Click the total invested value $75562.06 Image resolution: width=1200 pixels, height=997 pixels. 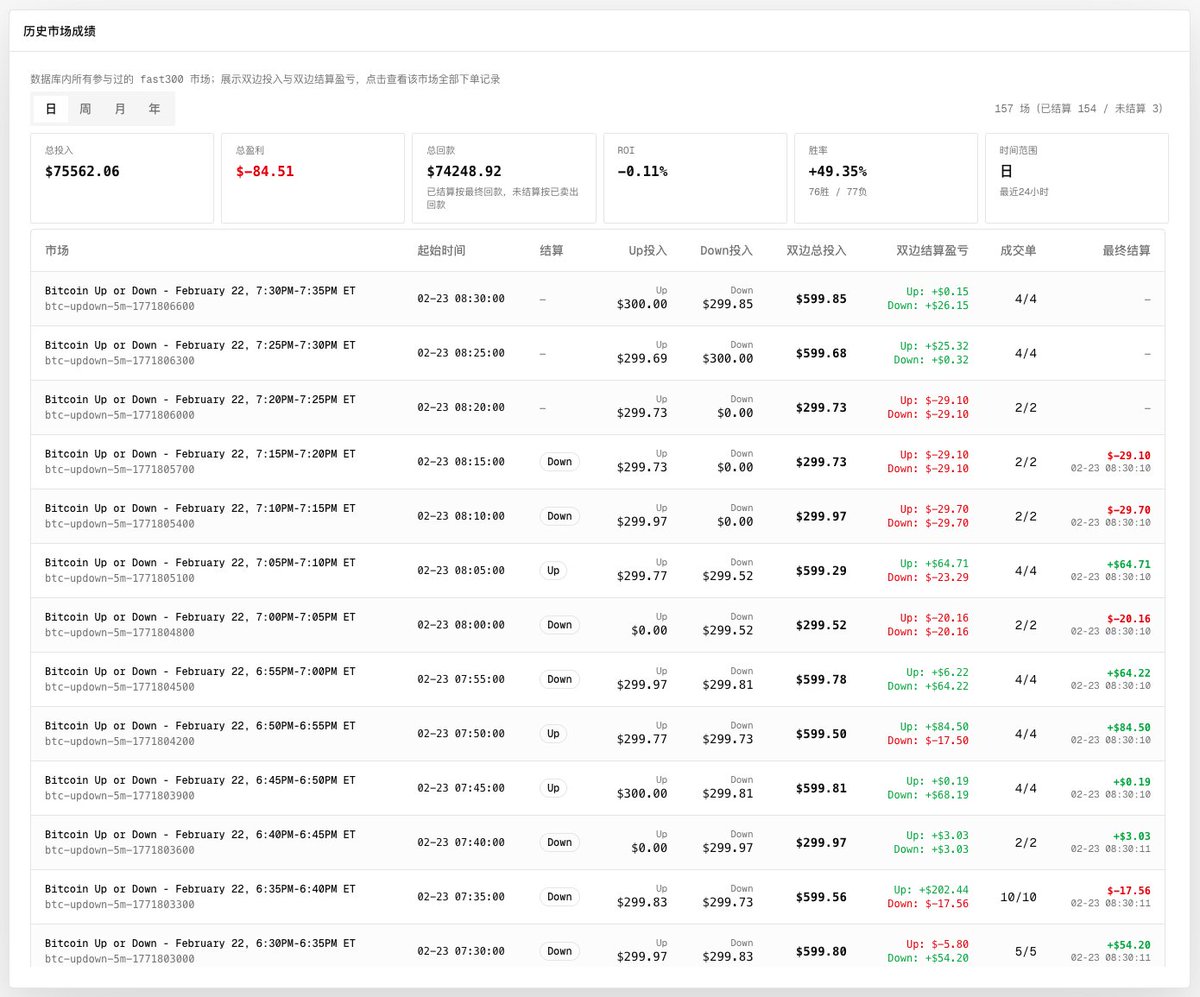point(82,171)
